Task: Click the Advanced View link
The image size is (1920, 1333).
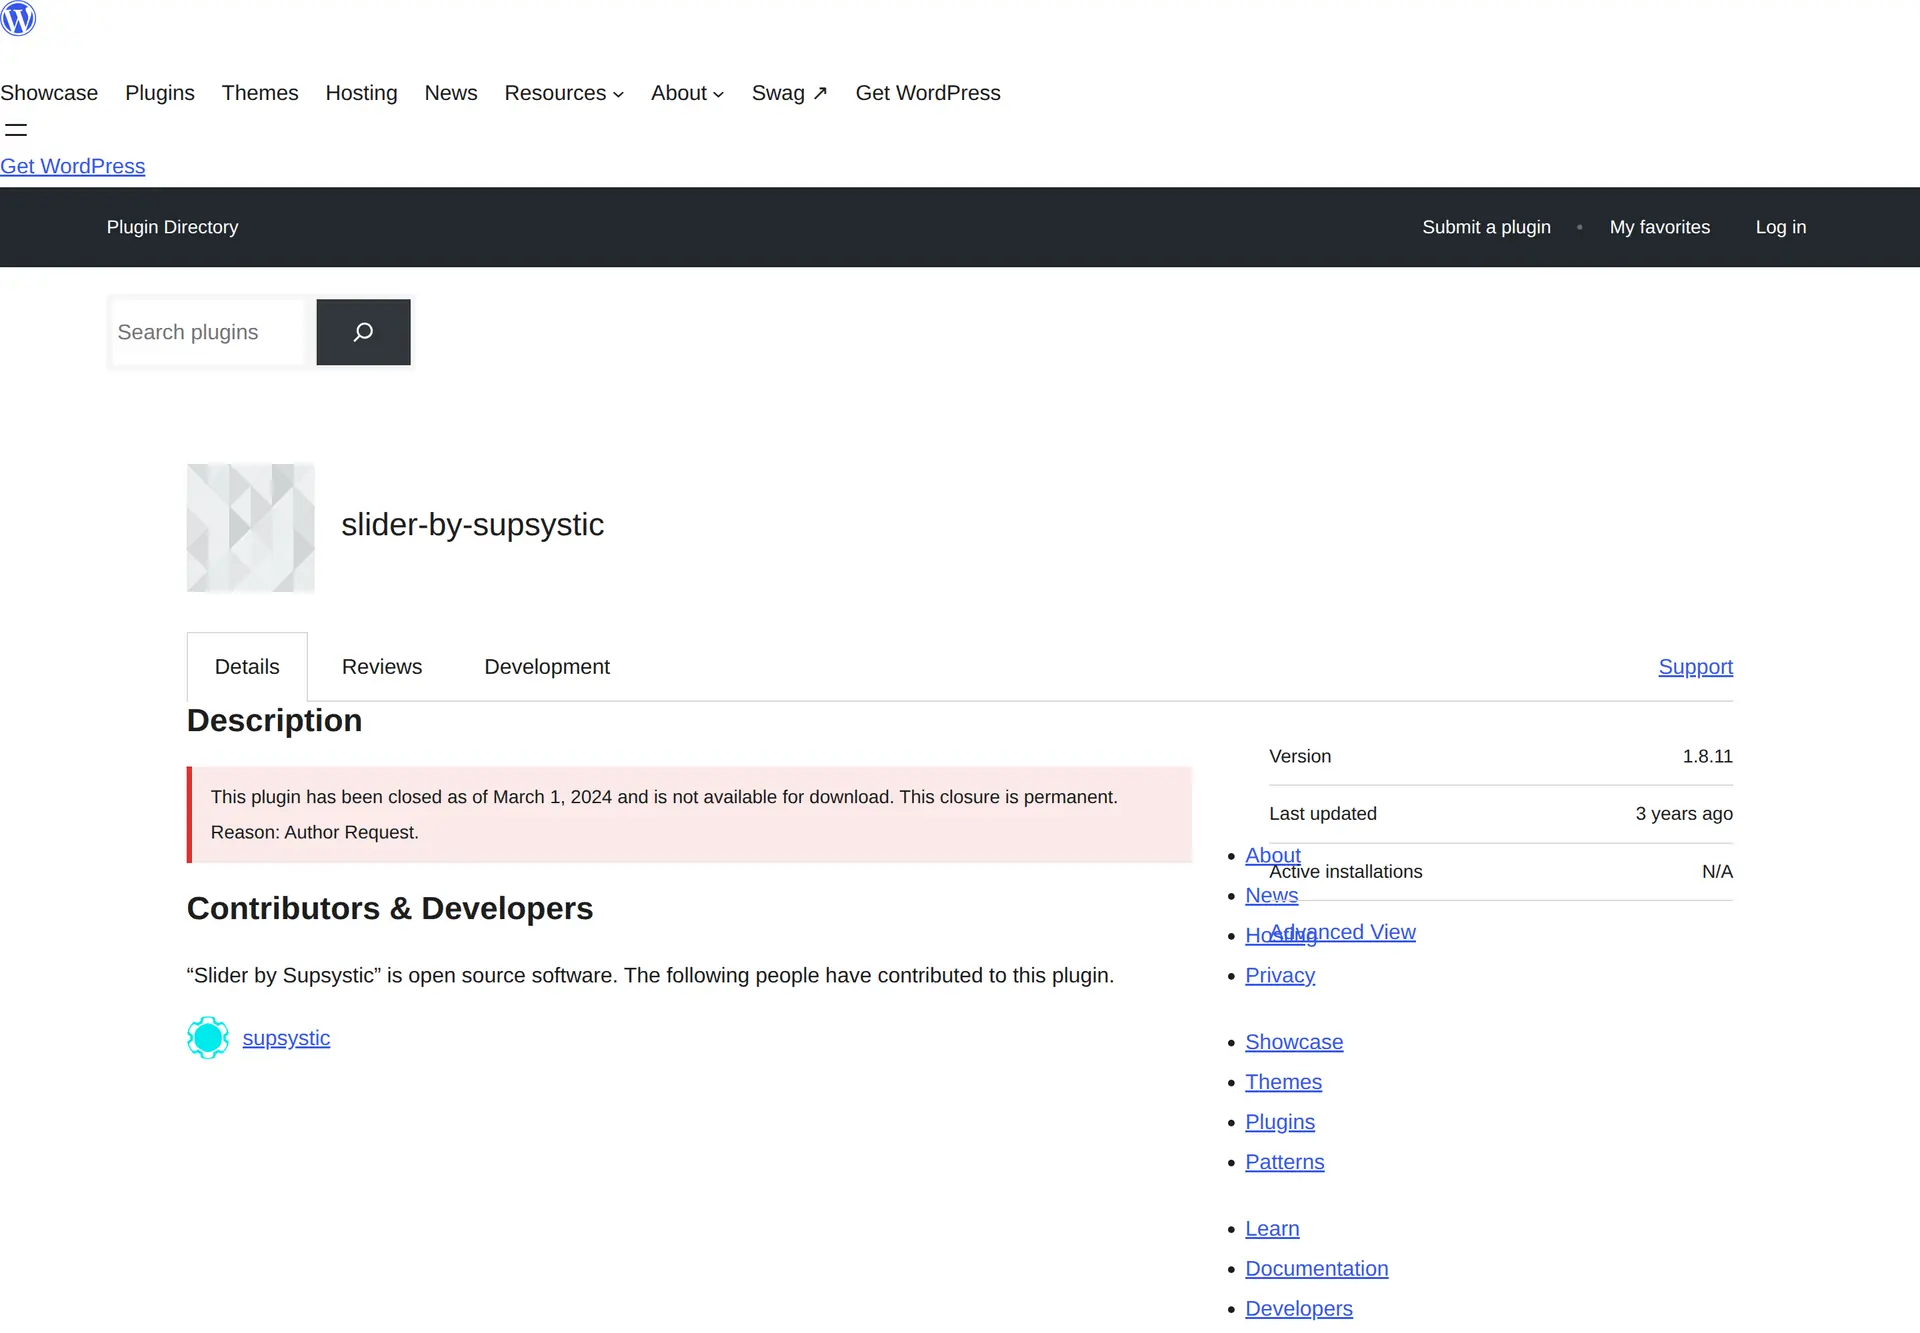Action: 1342,932
